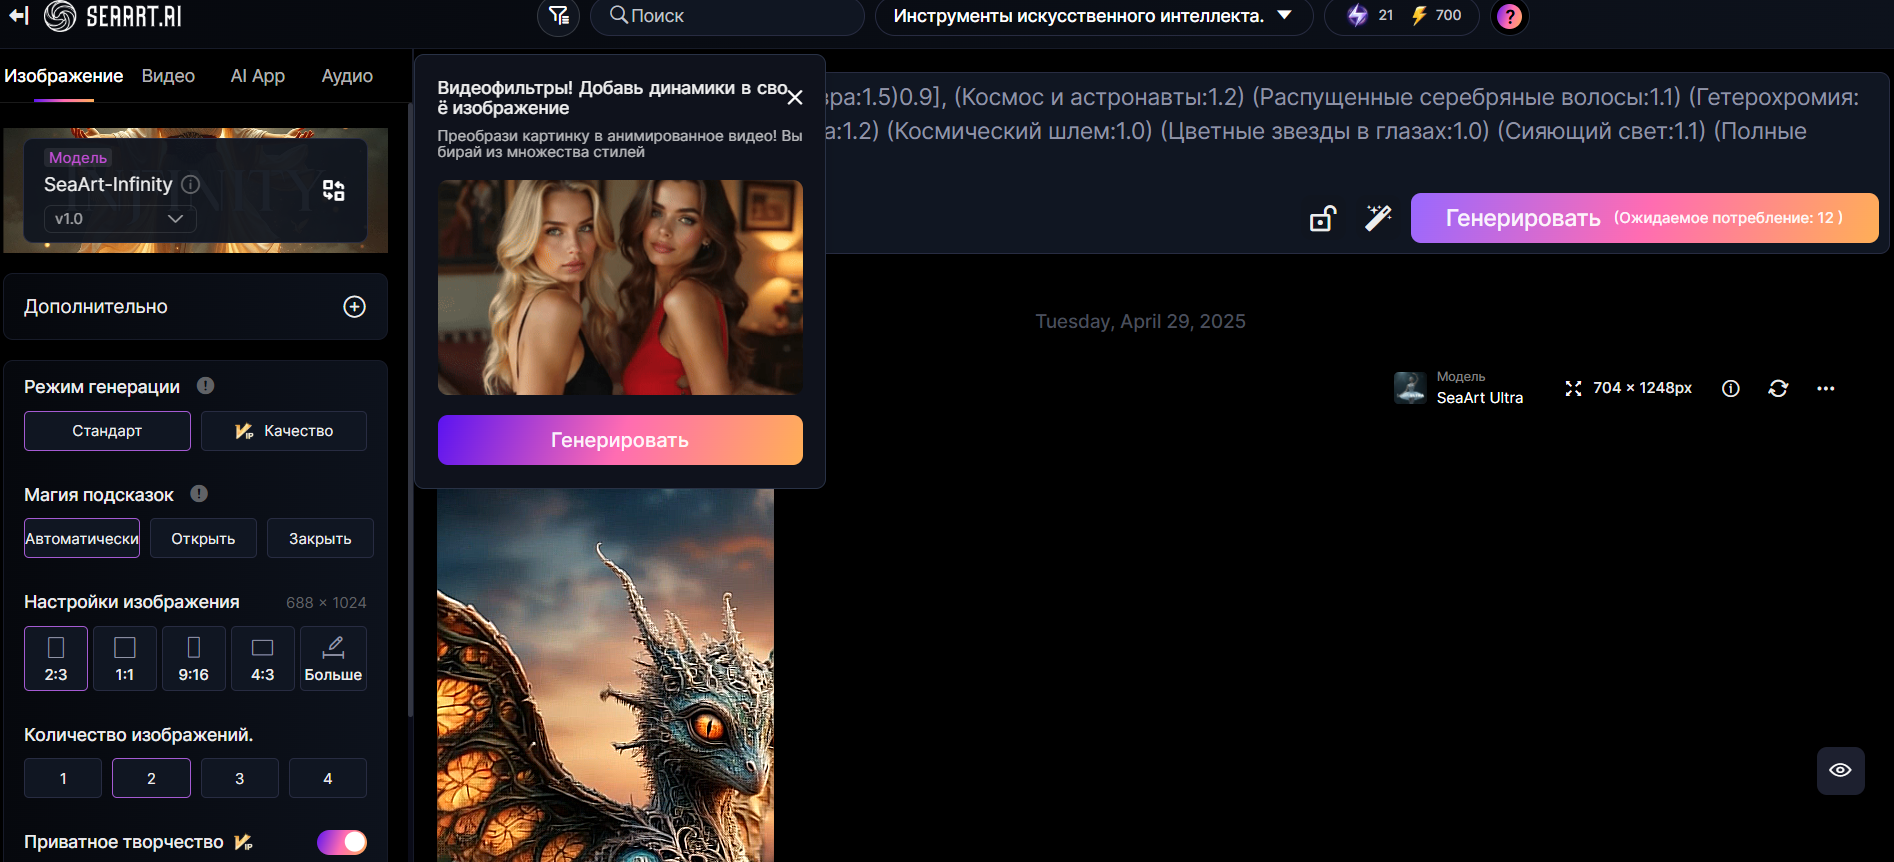1894x862 pixels.
Task: Open the help question mark icon
Action: pyautogui.click(x=1510, y=16)
